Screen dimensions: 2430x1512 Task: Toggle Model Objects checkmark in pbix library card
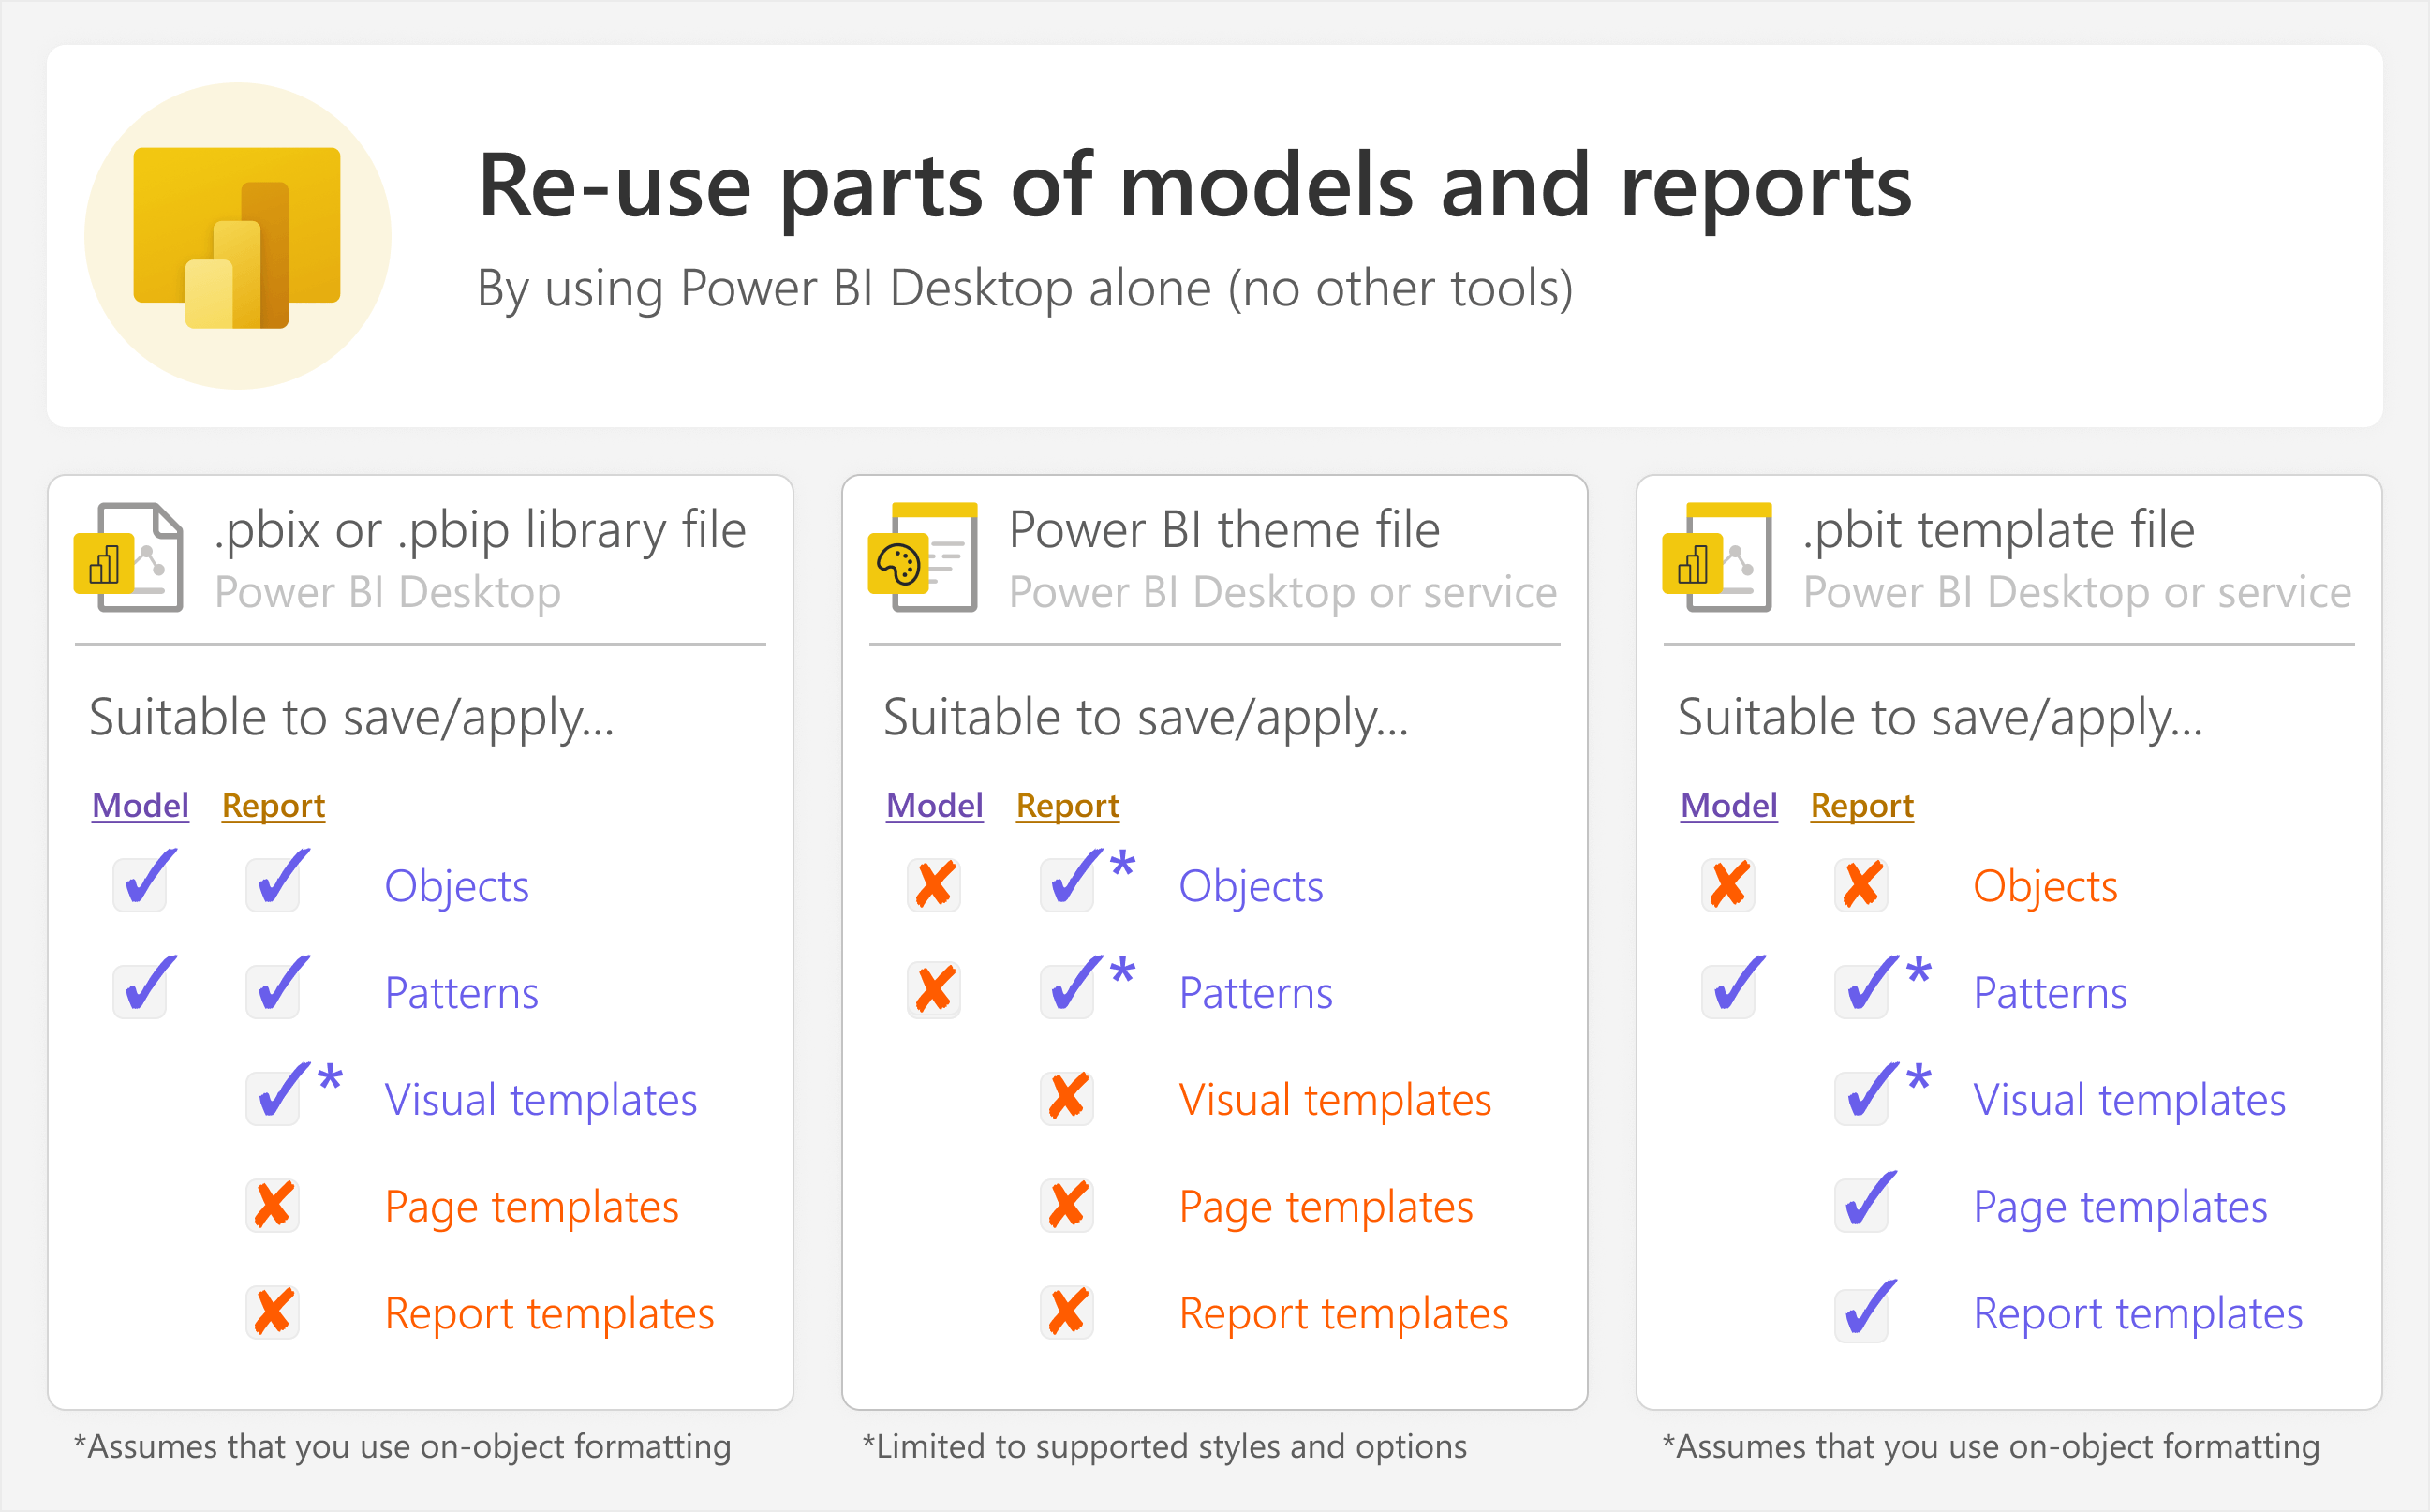point(144,881)
